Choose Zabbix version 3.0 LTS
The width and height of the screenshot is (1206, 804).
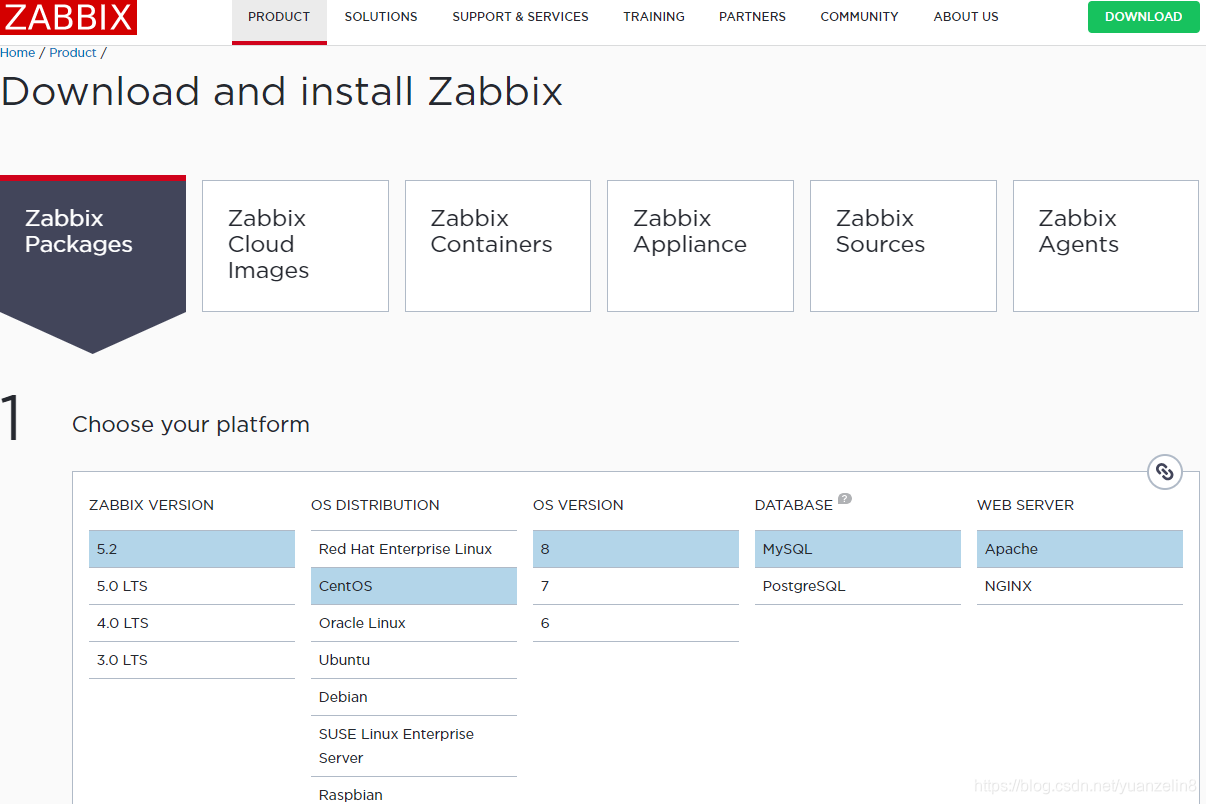[x=192, y=660]
